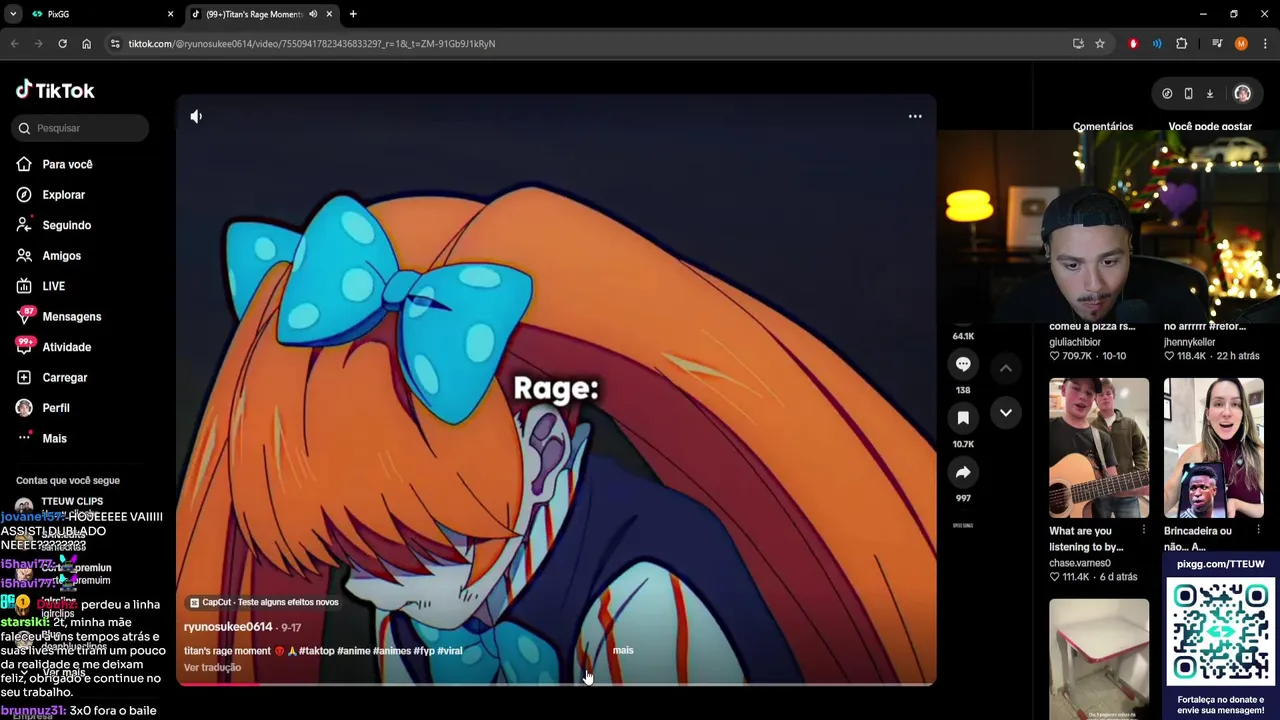Expand the Mais menu in the sidebar

(x=54, y=438)
